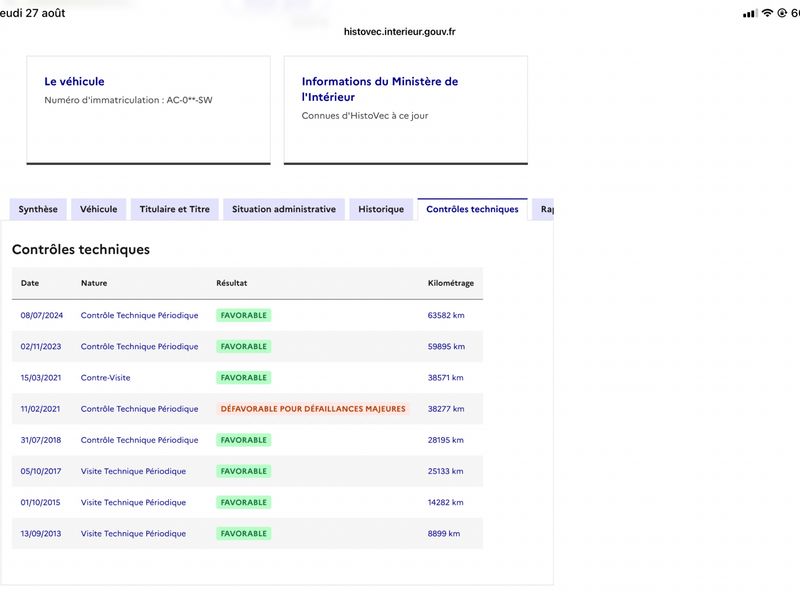Click the Numéro d'immatriculation AC-0**-SW text
Image resolution: width=800 pixels, height=600 pixels.
point(128,100)
